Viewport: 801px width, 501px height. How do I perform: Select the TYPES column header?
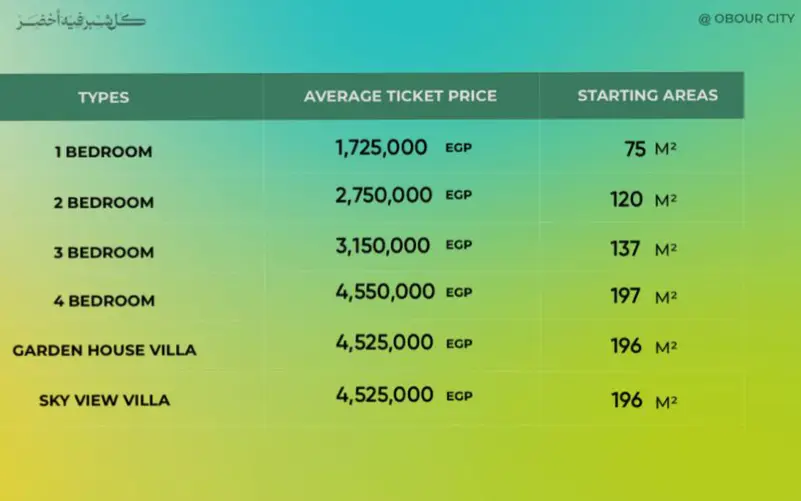(104, 97)
